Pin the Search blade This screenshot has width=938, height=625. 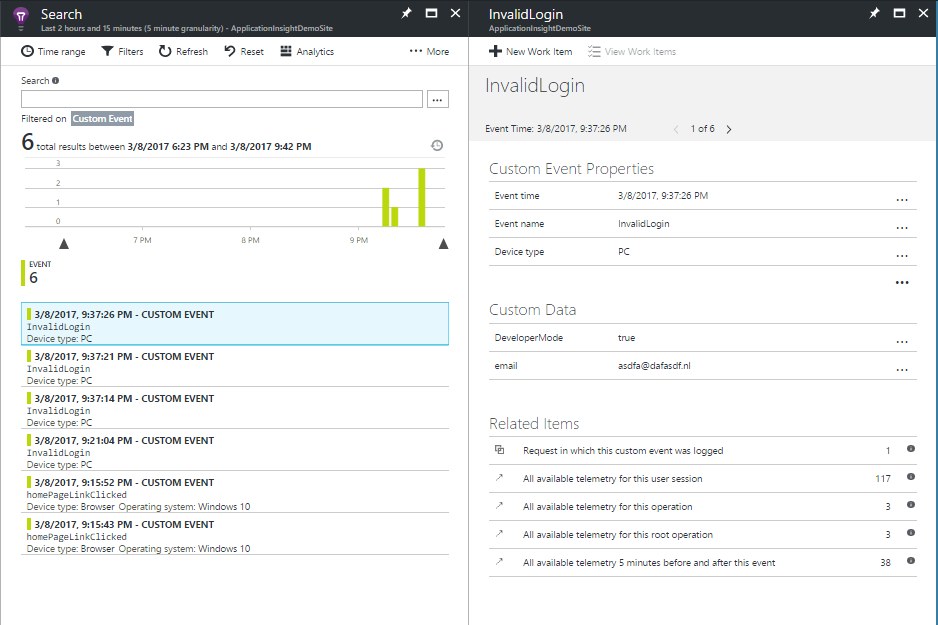[407, 13]
